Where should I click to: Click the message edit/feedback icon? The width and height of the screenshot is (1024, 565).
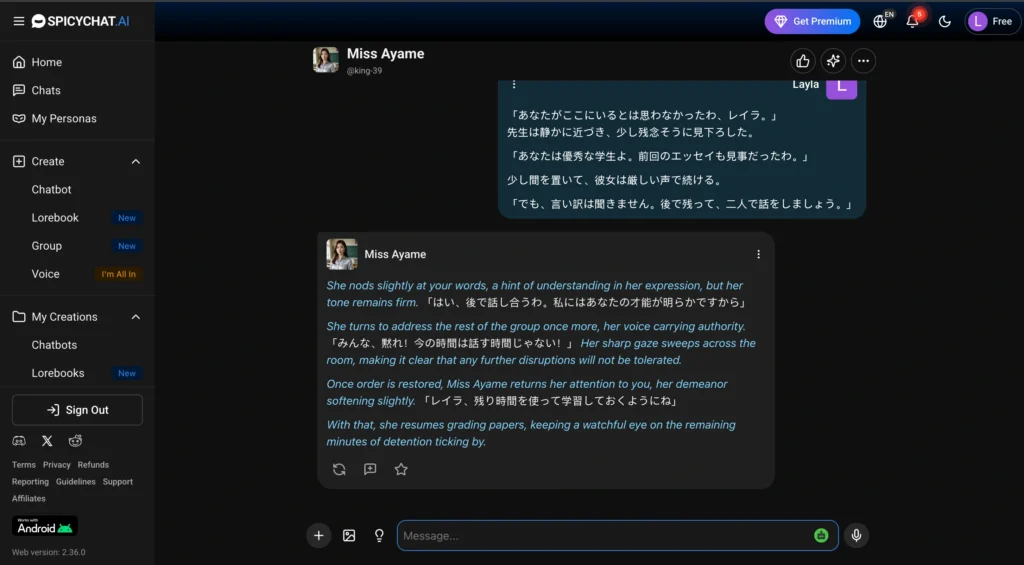point(370,469)
